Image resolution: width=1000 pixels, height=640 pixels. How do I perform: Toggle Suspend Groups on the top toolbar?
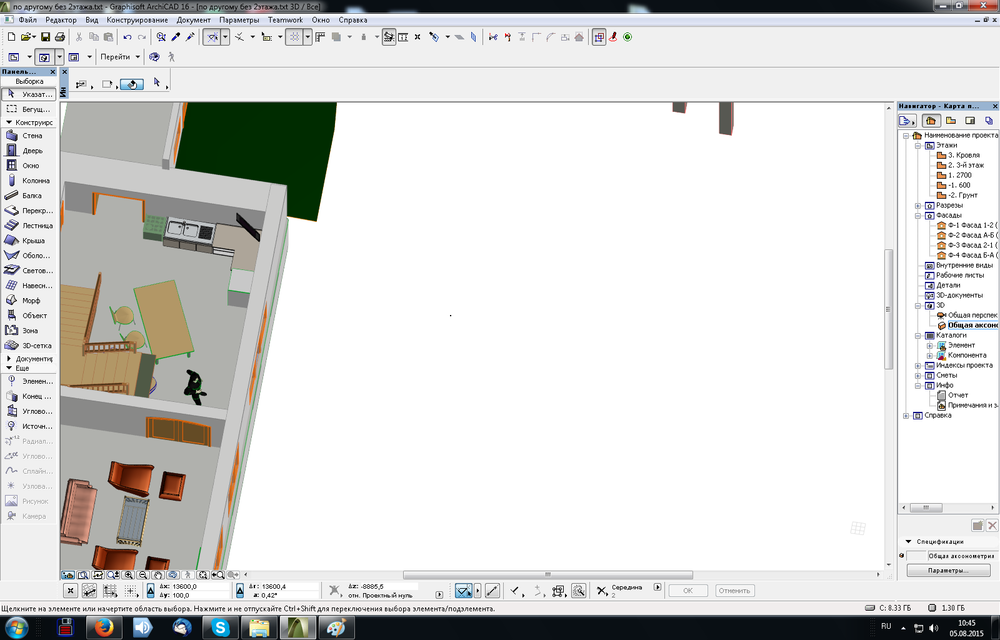(x=600, y=37)
